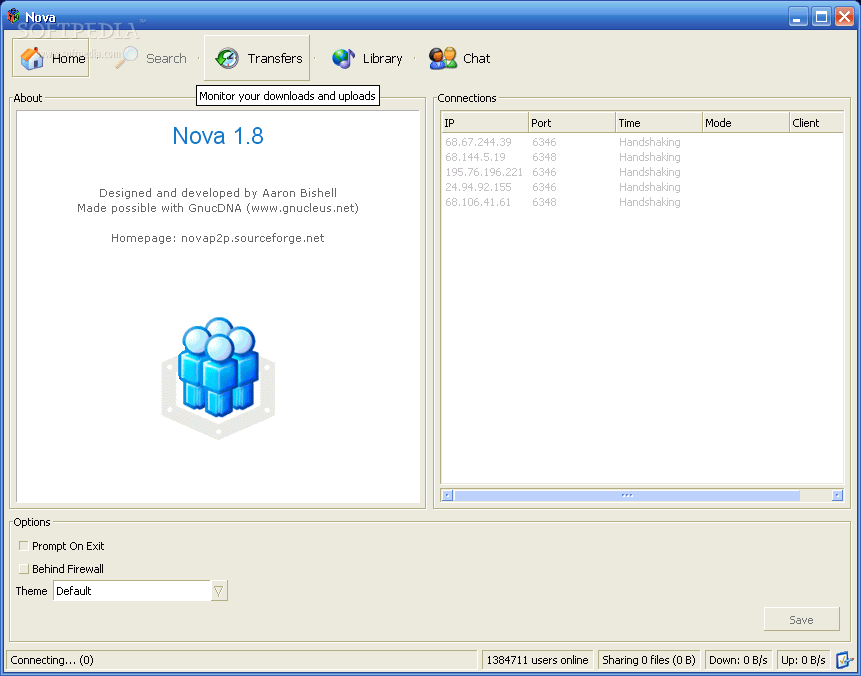
Task: Sort connections by Port column header
Action: (x=572, y=123)
